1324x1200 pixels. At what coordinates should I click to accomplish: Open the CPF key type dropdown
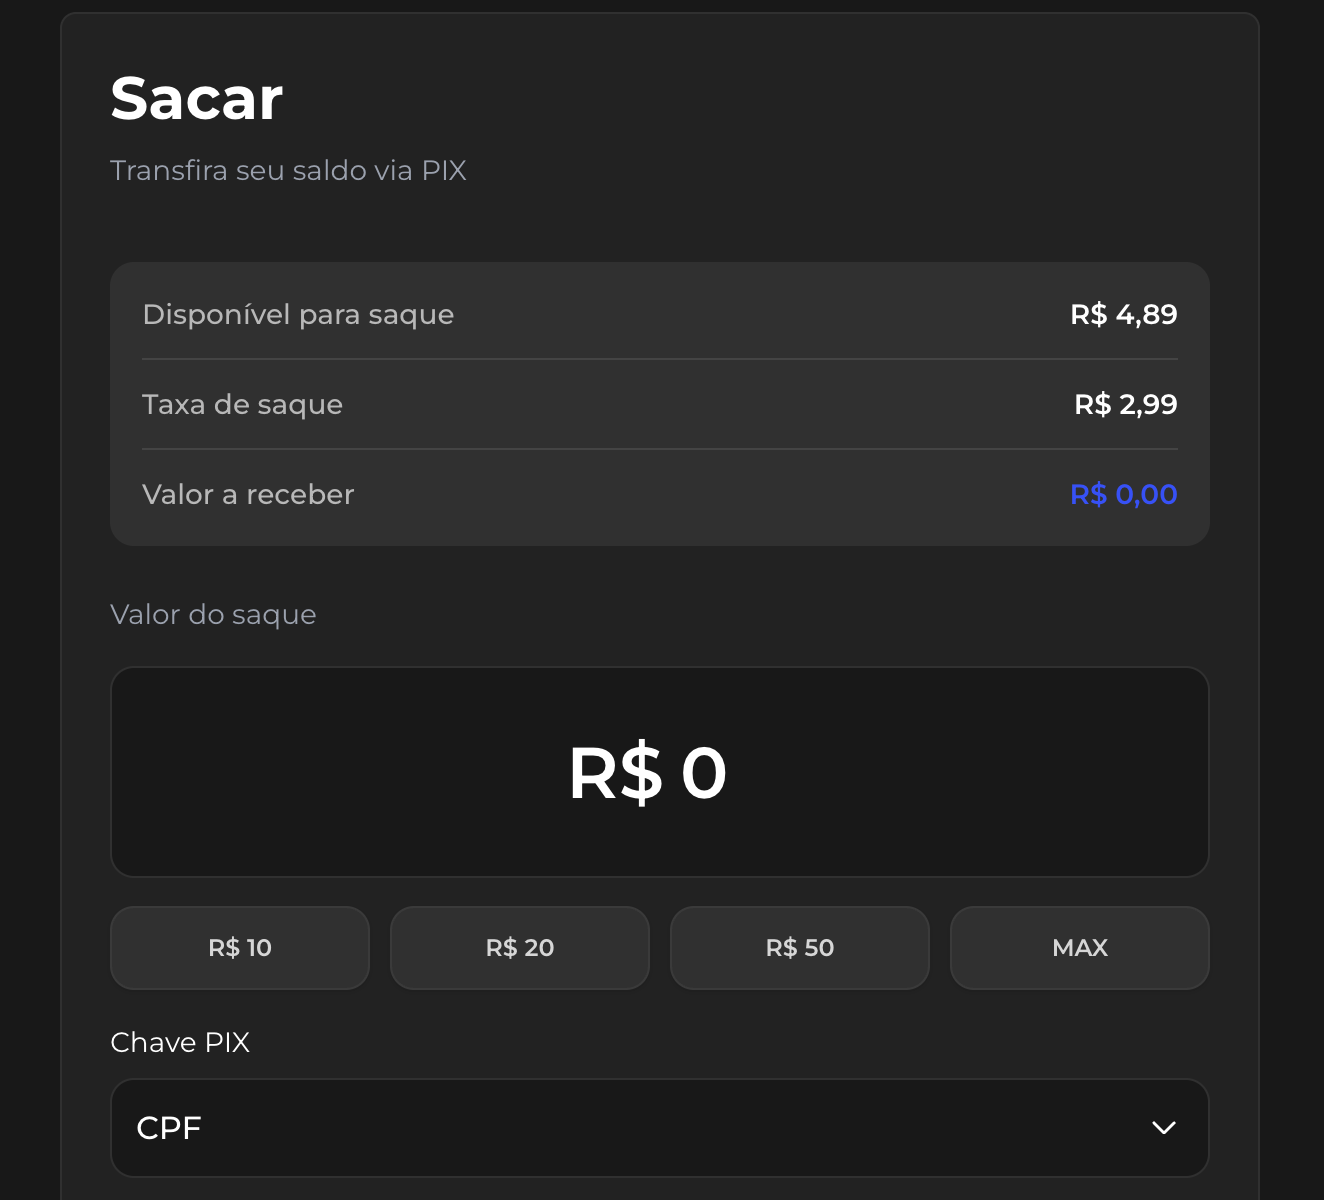point(659,1128)
